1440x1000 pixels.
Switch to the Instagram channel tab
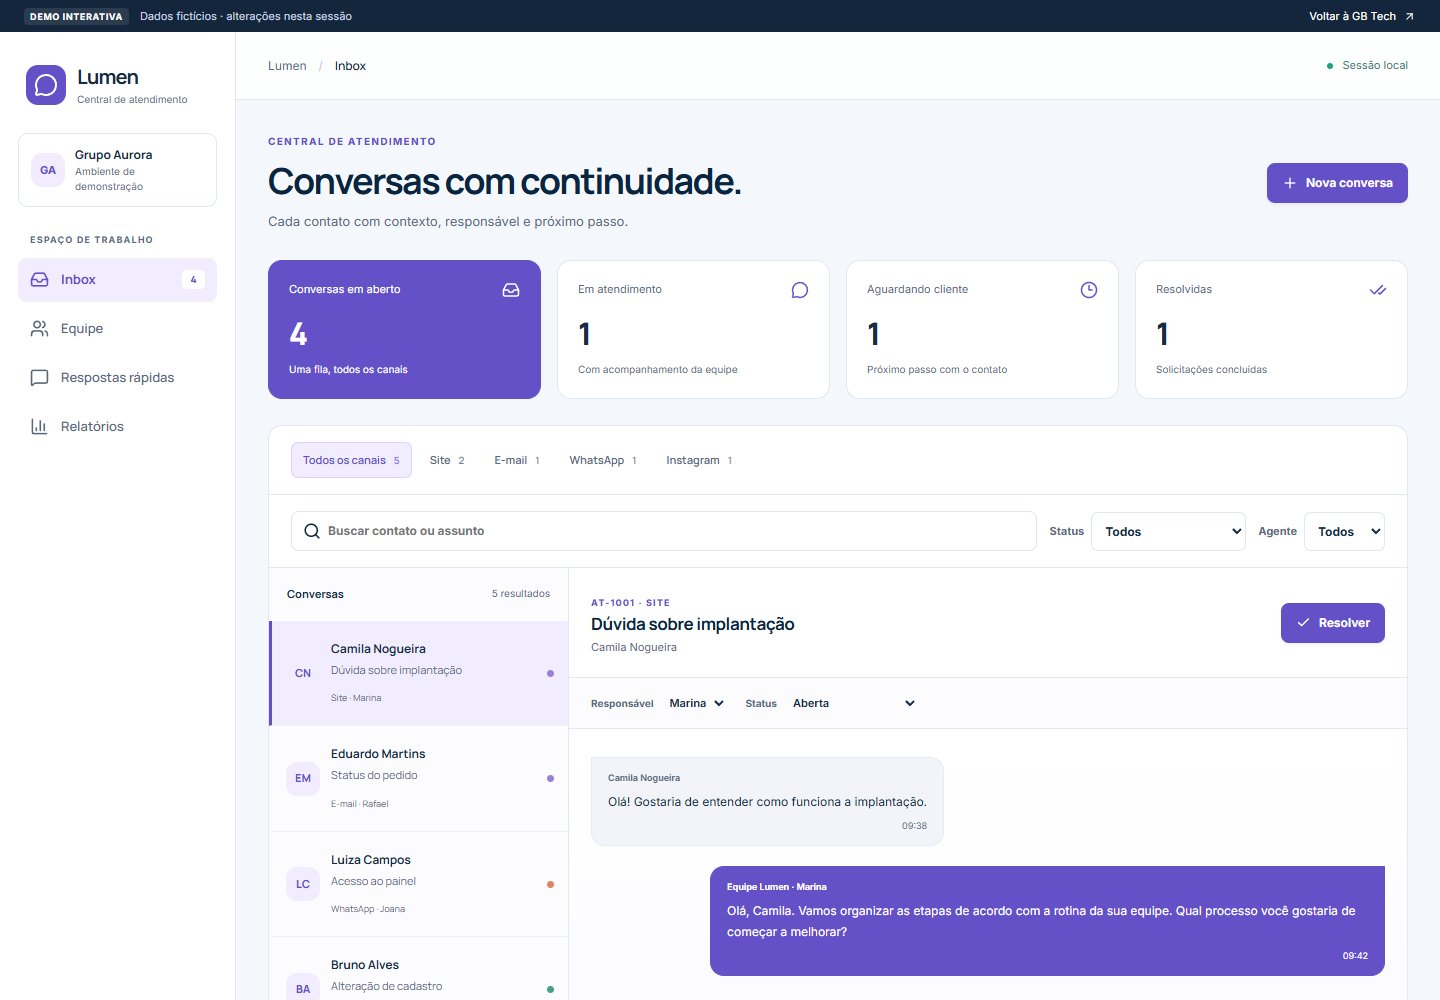699,460
